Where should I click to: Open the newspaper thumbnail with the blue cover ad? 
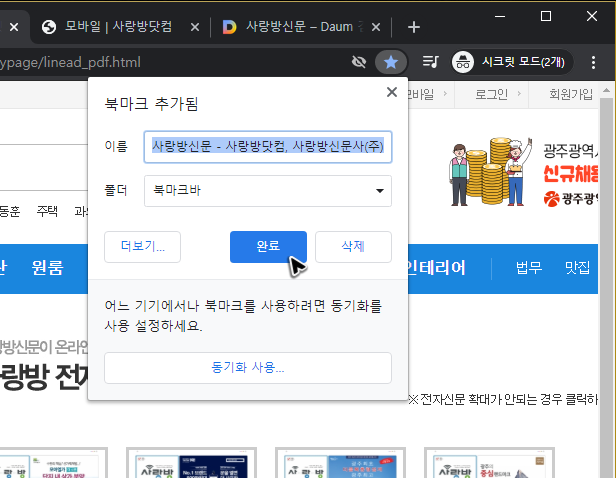click(x=340, y=463)
